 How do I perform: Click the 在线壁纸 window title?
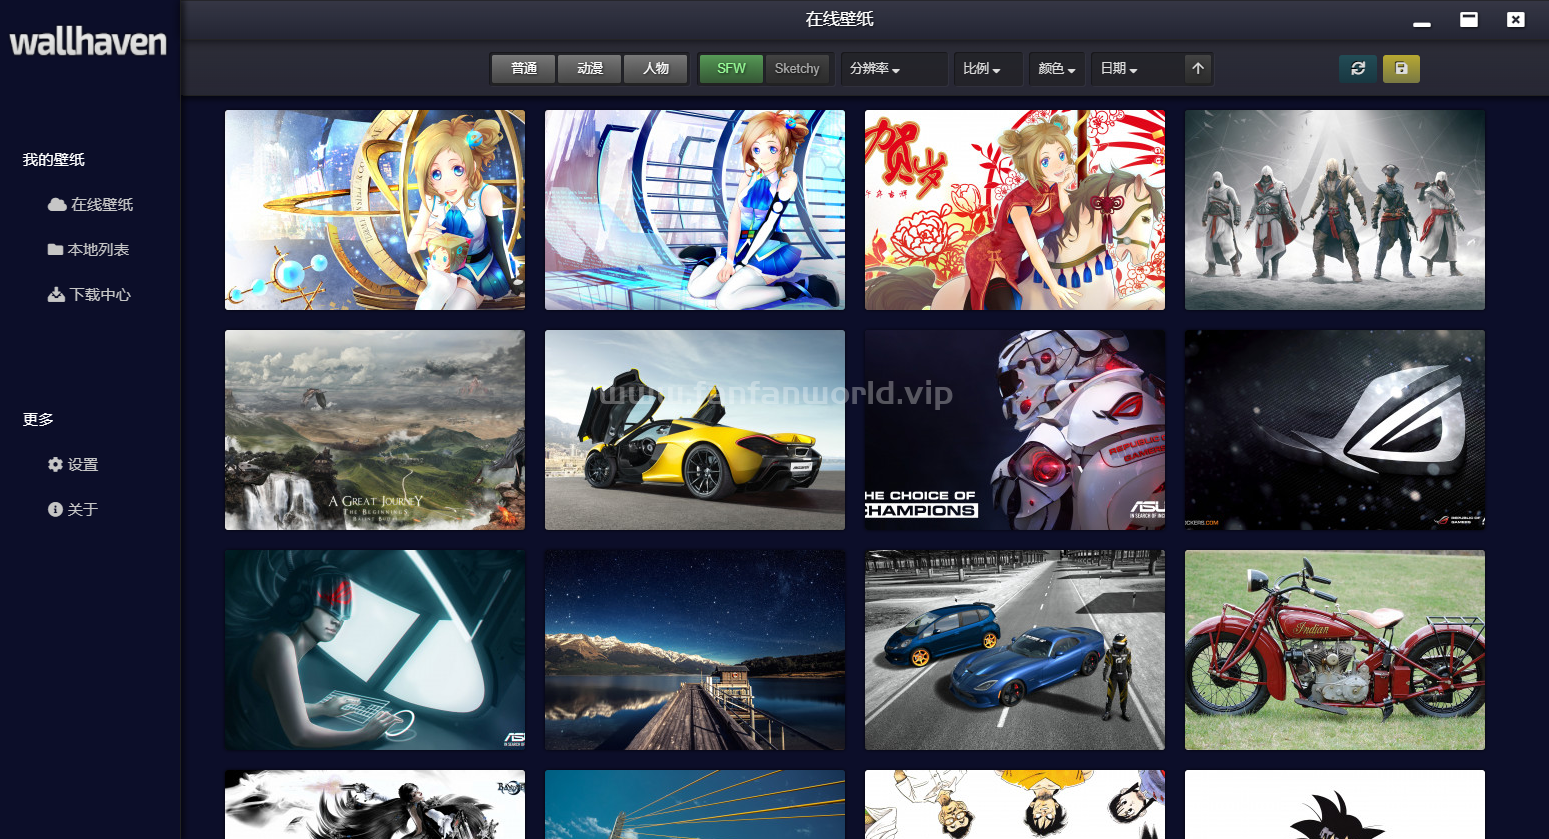point(840,19)
